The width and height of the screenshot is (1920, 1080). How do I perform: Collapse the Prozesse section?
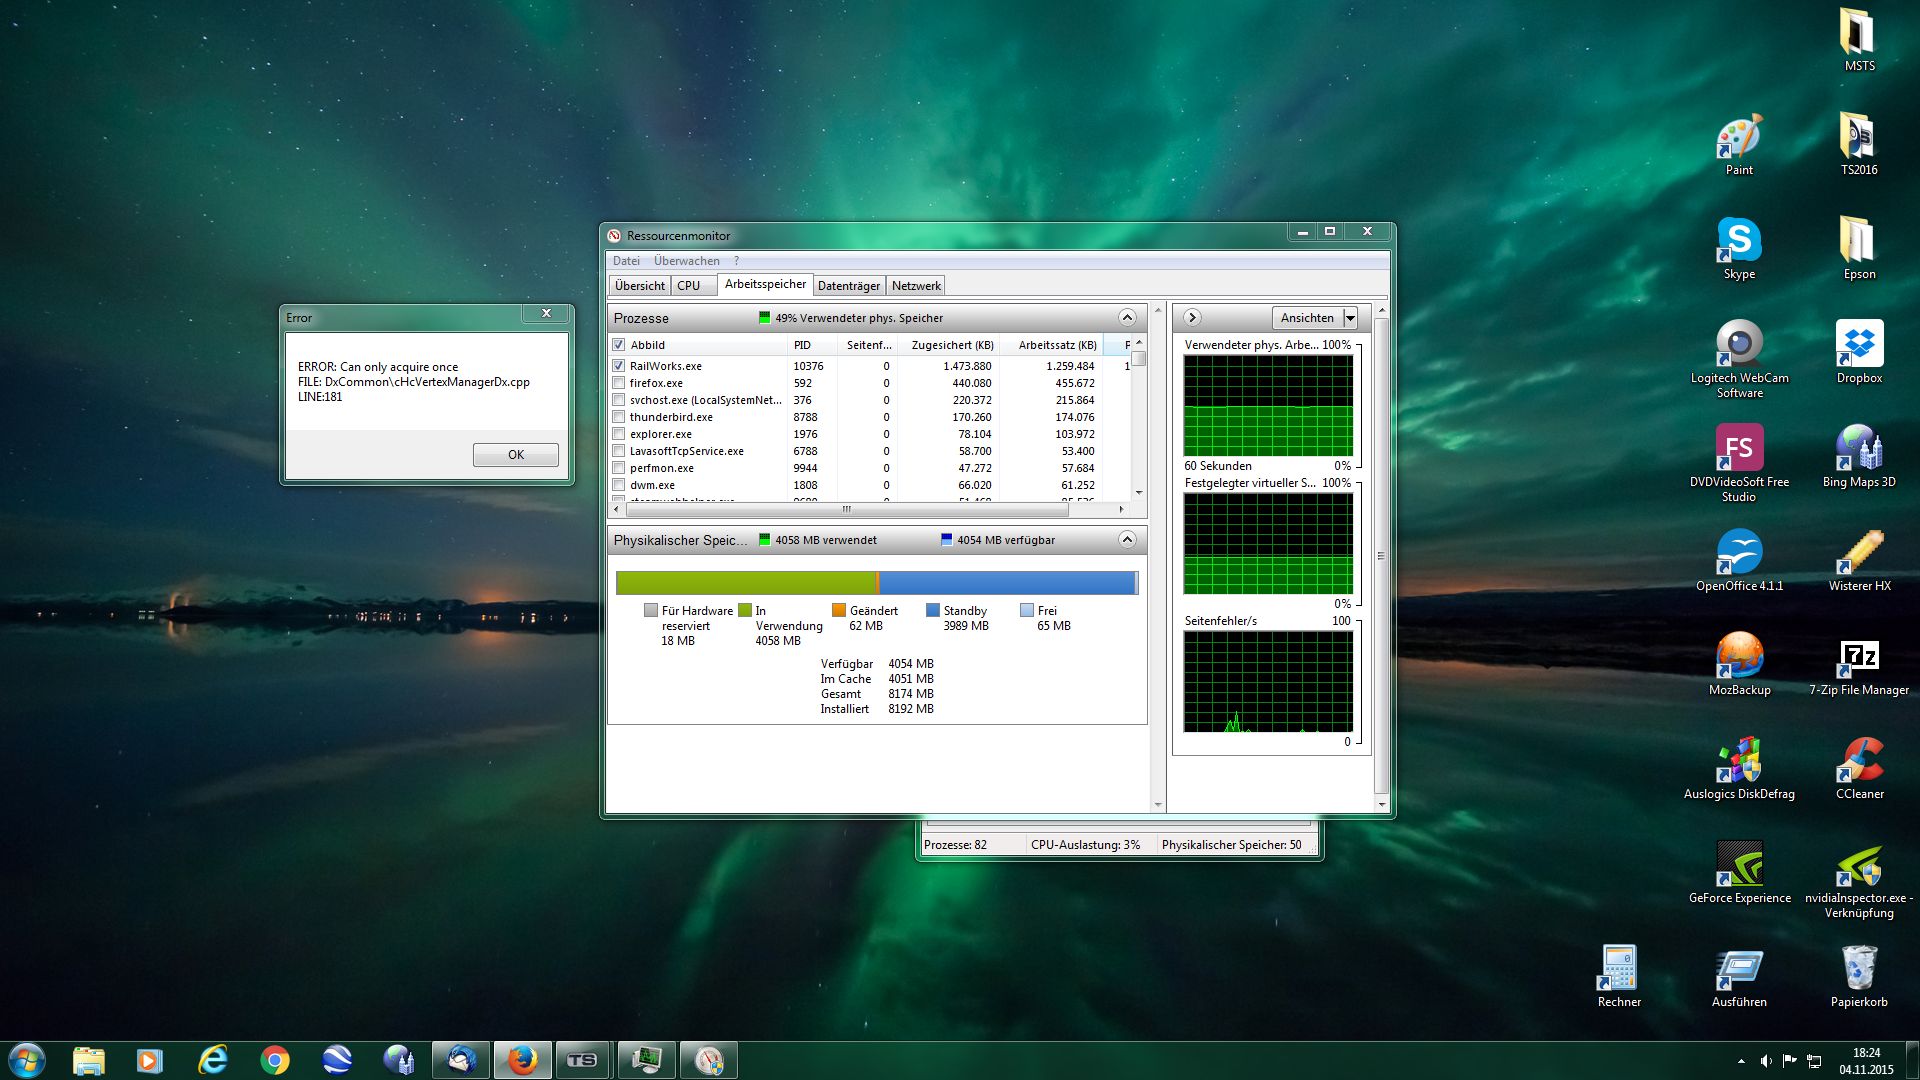1127,318
